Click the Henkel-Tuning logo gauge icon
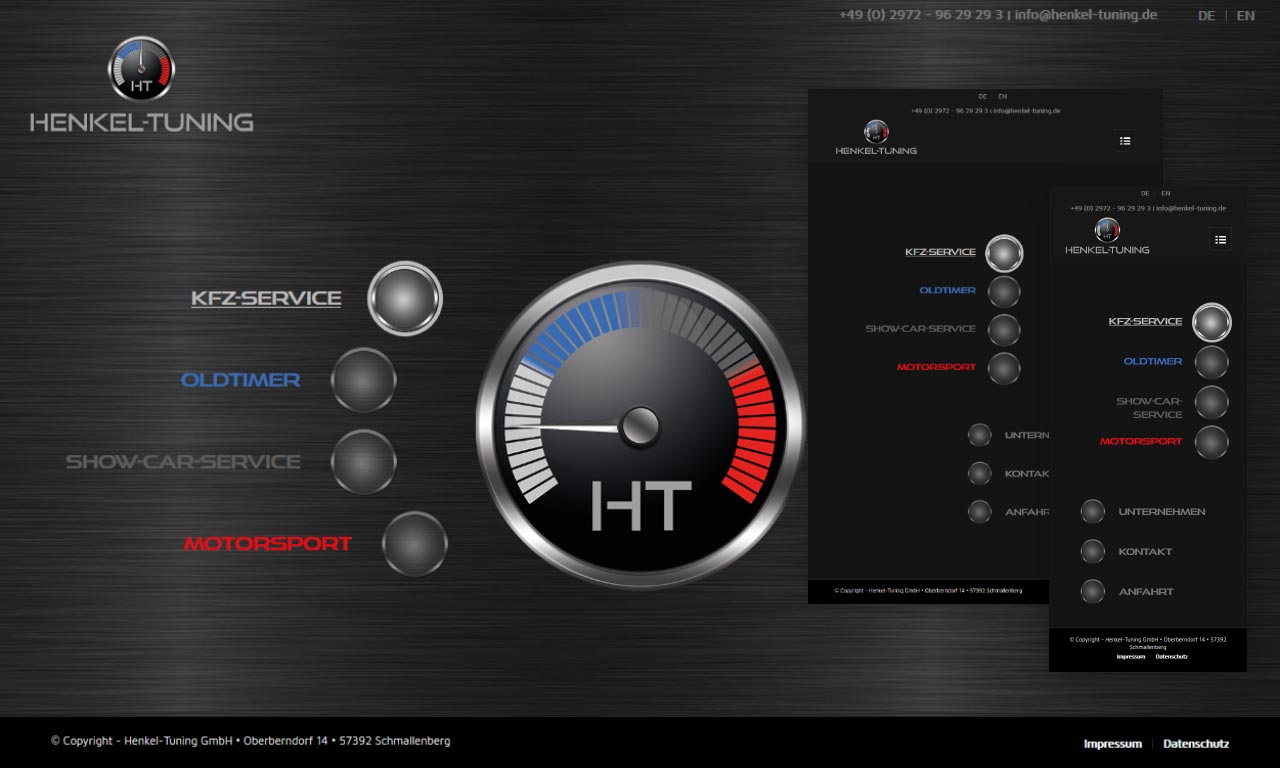 (x=141, y=69)
